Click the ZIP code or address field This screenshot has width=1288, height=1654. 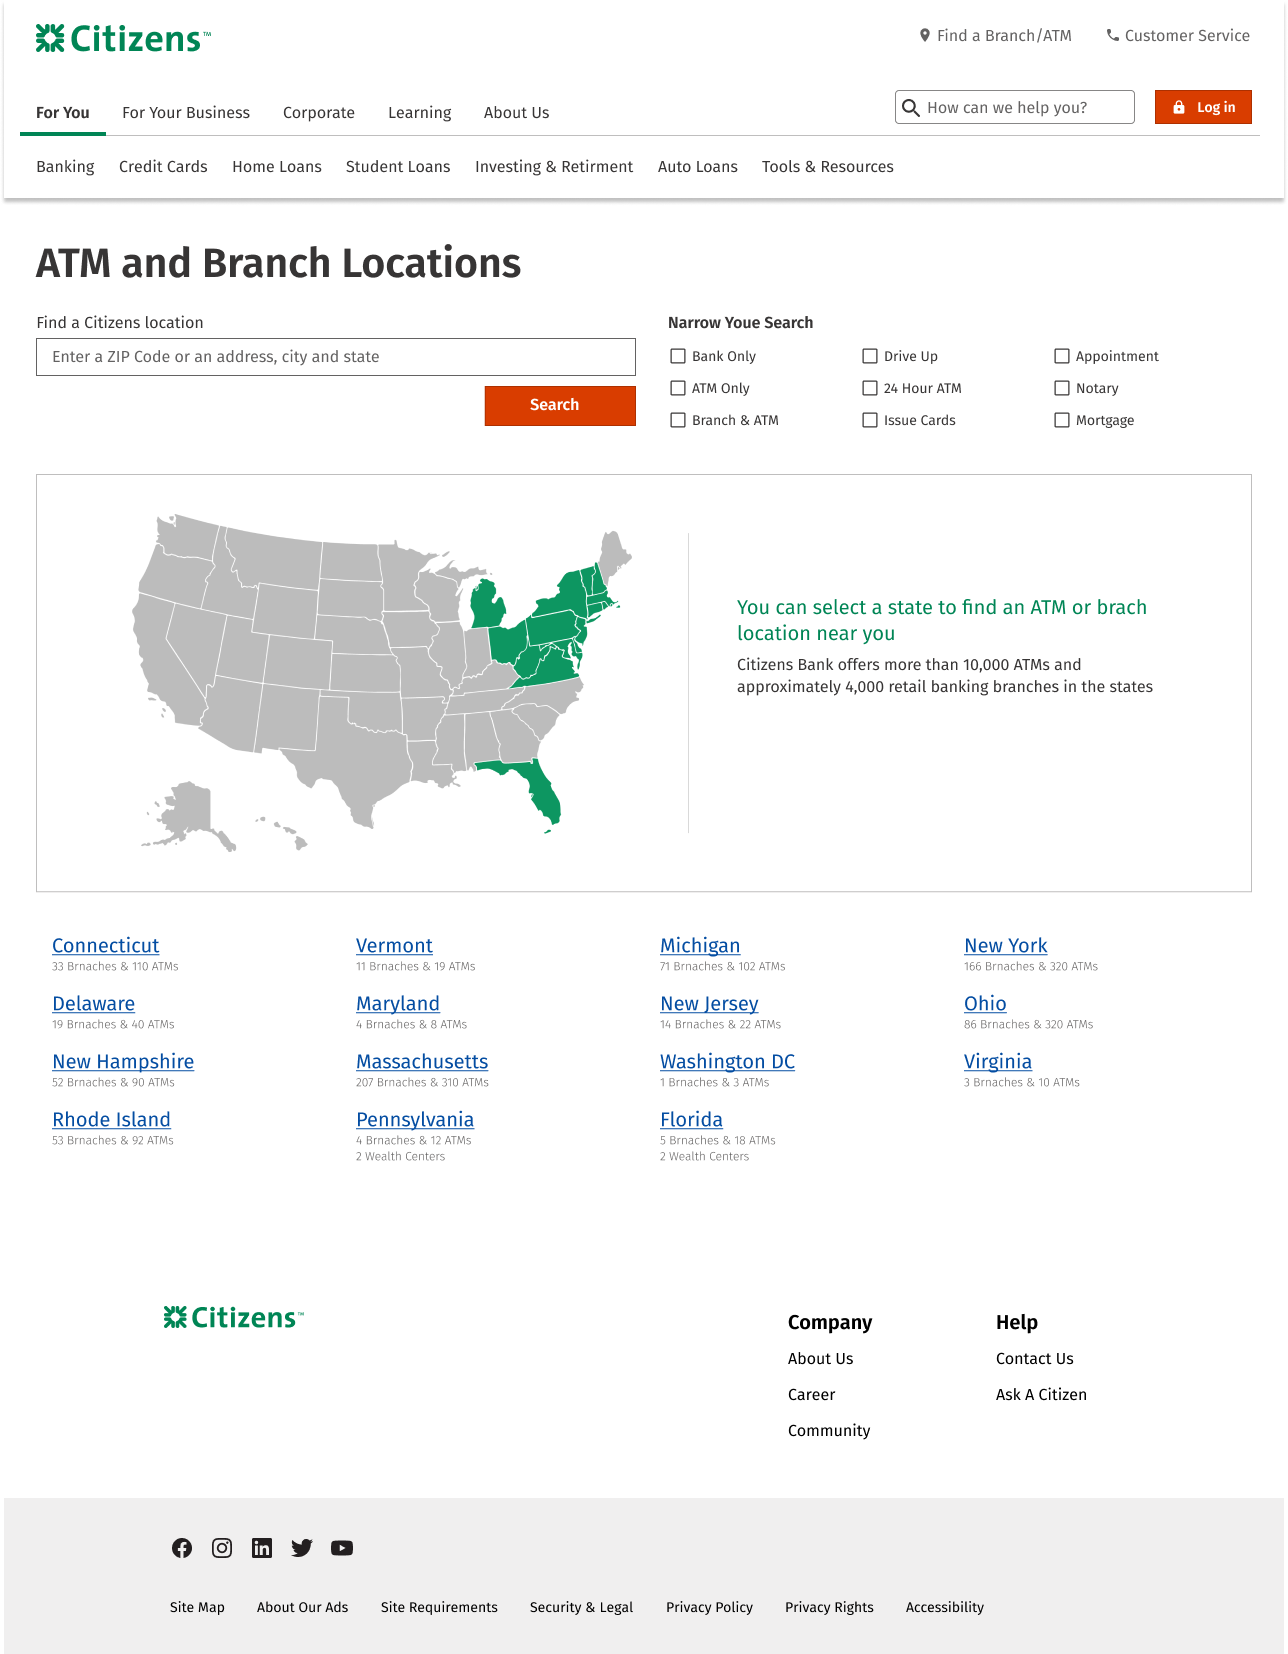[x=336, y=357]
